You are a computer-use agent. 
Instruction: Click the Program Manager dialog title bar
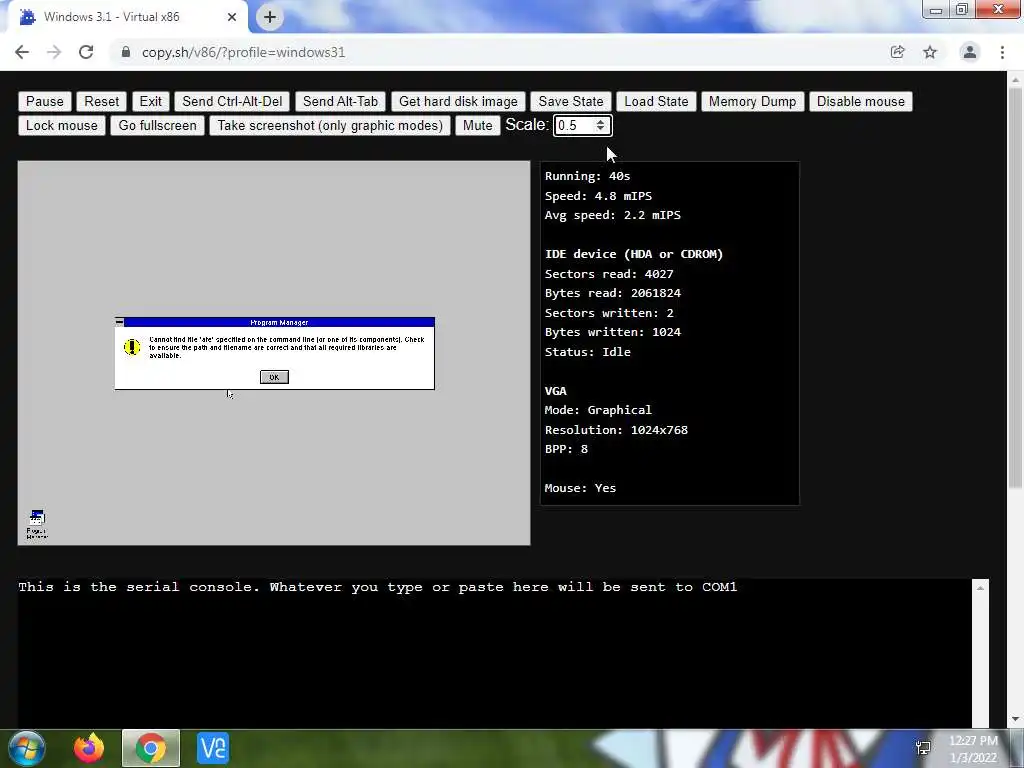click(x=279, y=322)
